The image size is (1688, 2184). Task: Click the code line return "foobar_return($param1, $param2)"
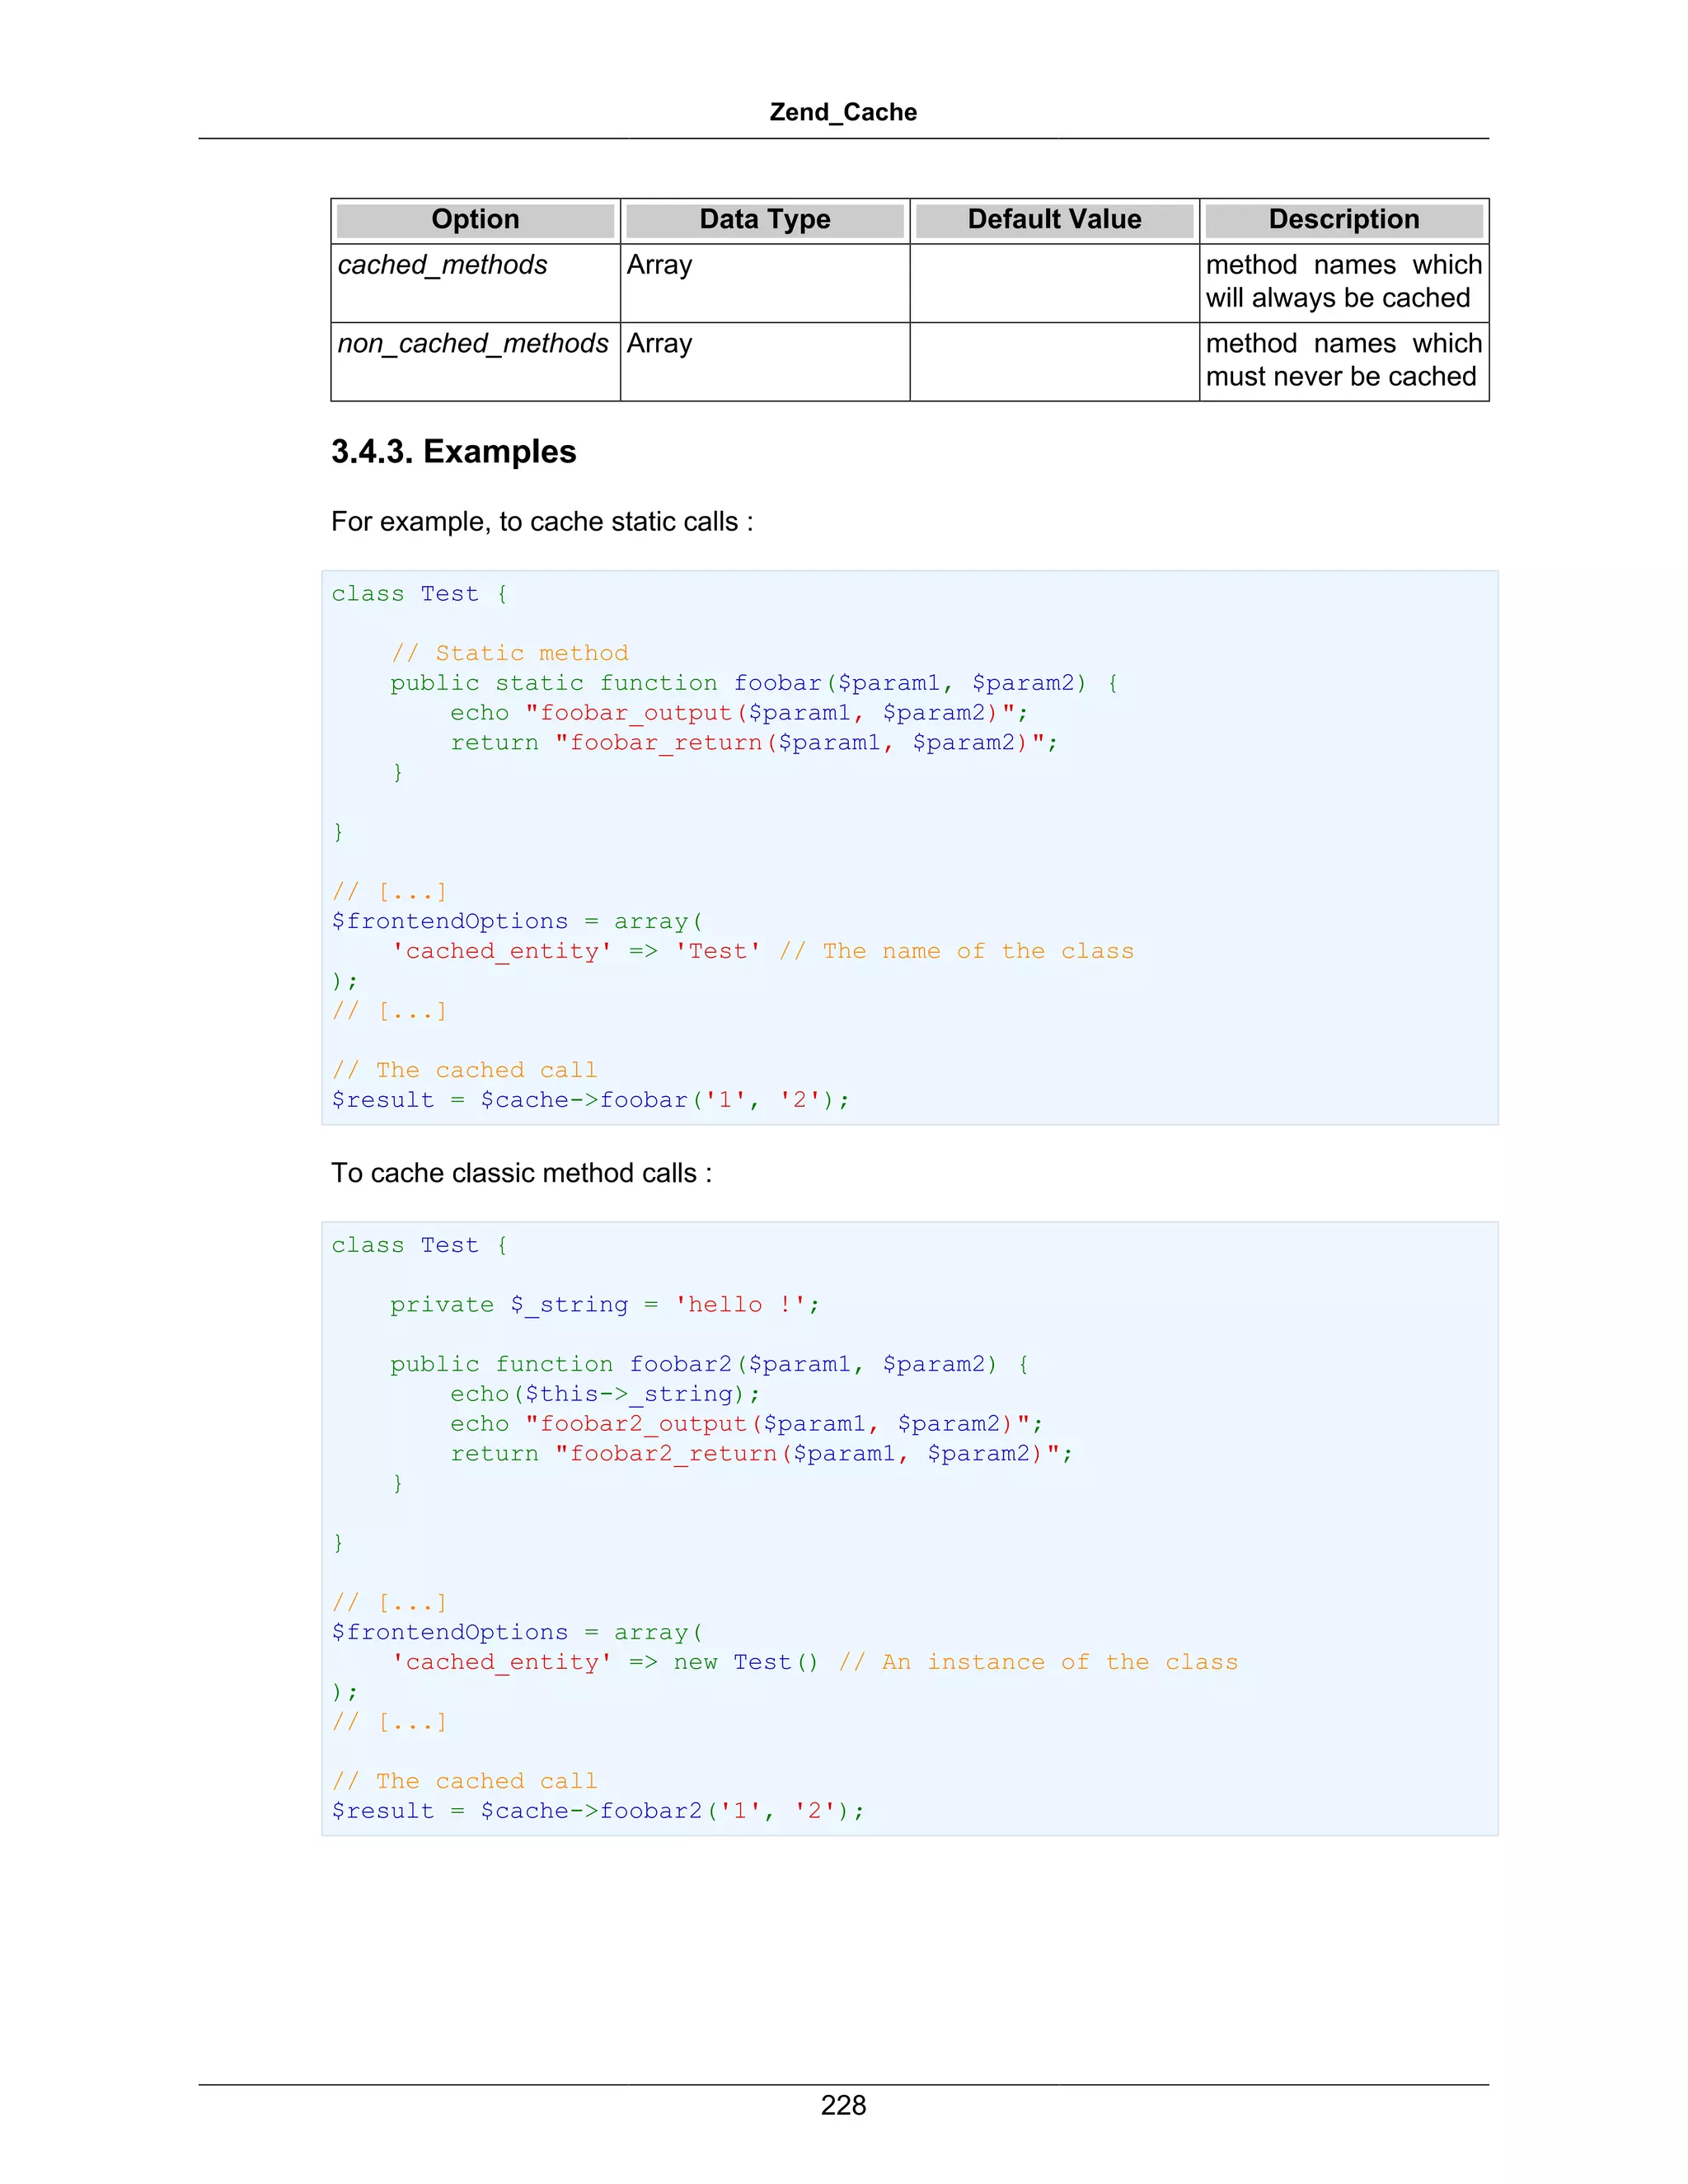(x=754, y=743)
